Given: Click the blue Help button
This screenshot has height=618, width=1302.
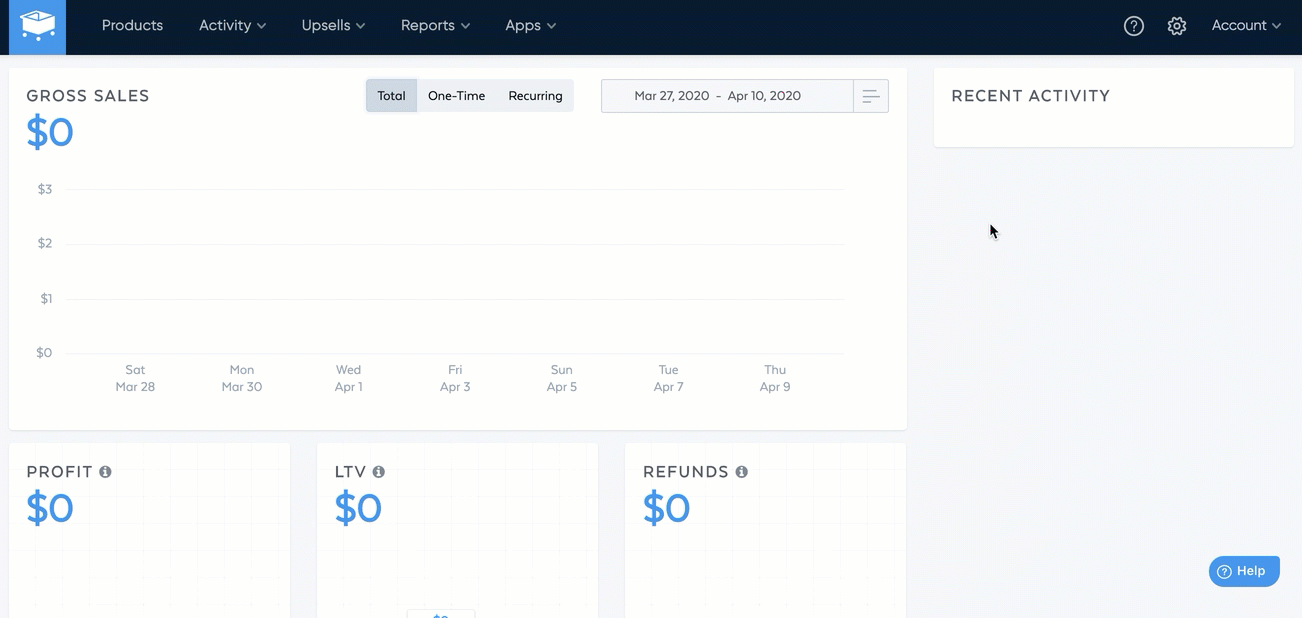Looking at the screenshot, I should coord(1244,571).
